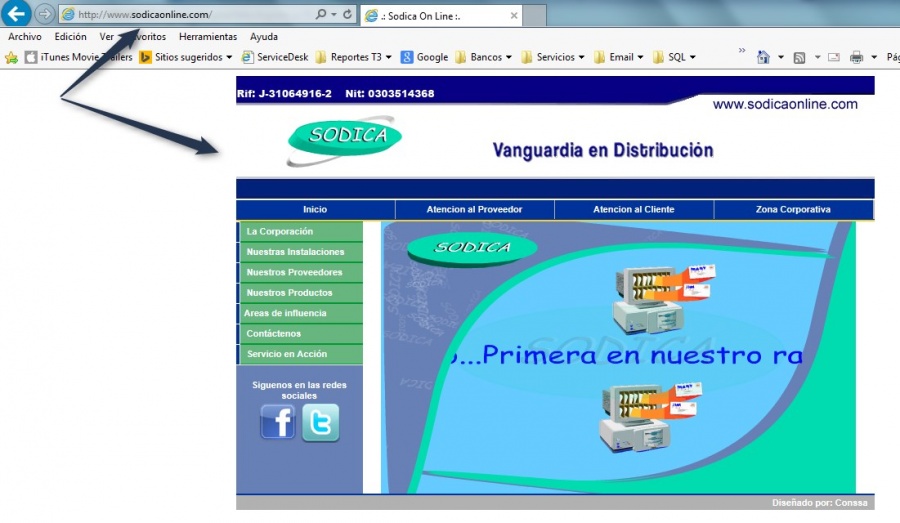Expand the SQL favorites folder
900x523 pixels.
tap(675, 57)
